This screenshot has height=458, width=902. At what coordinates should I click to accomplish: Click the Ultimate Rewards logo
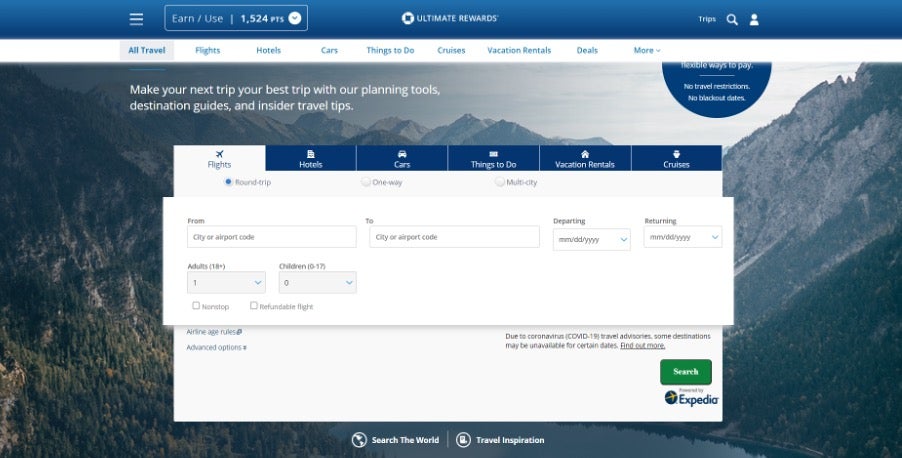(450, 18)
